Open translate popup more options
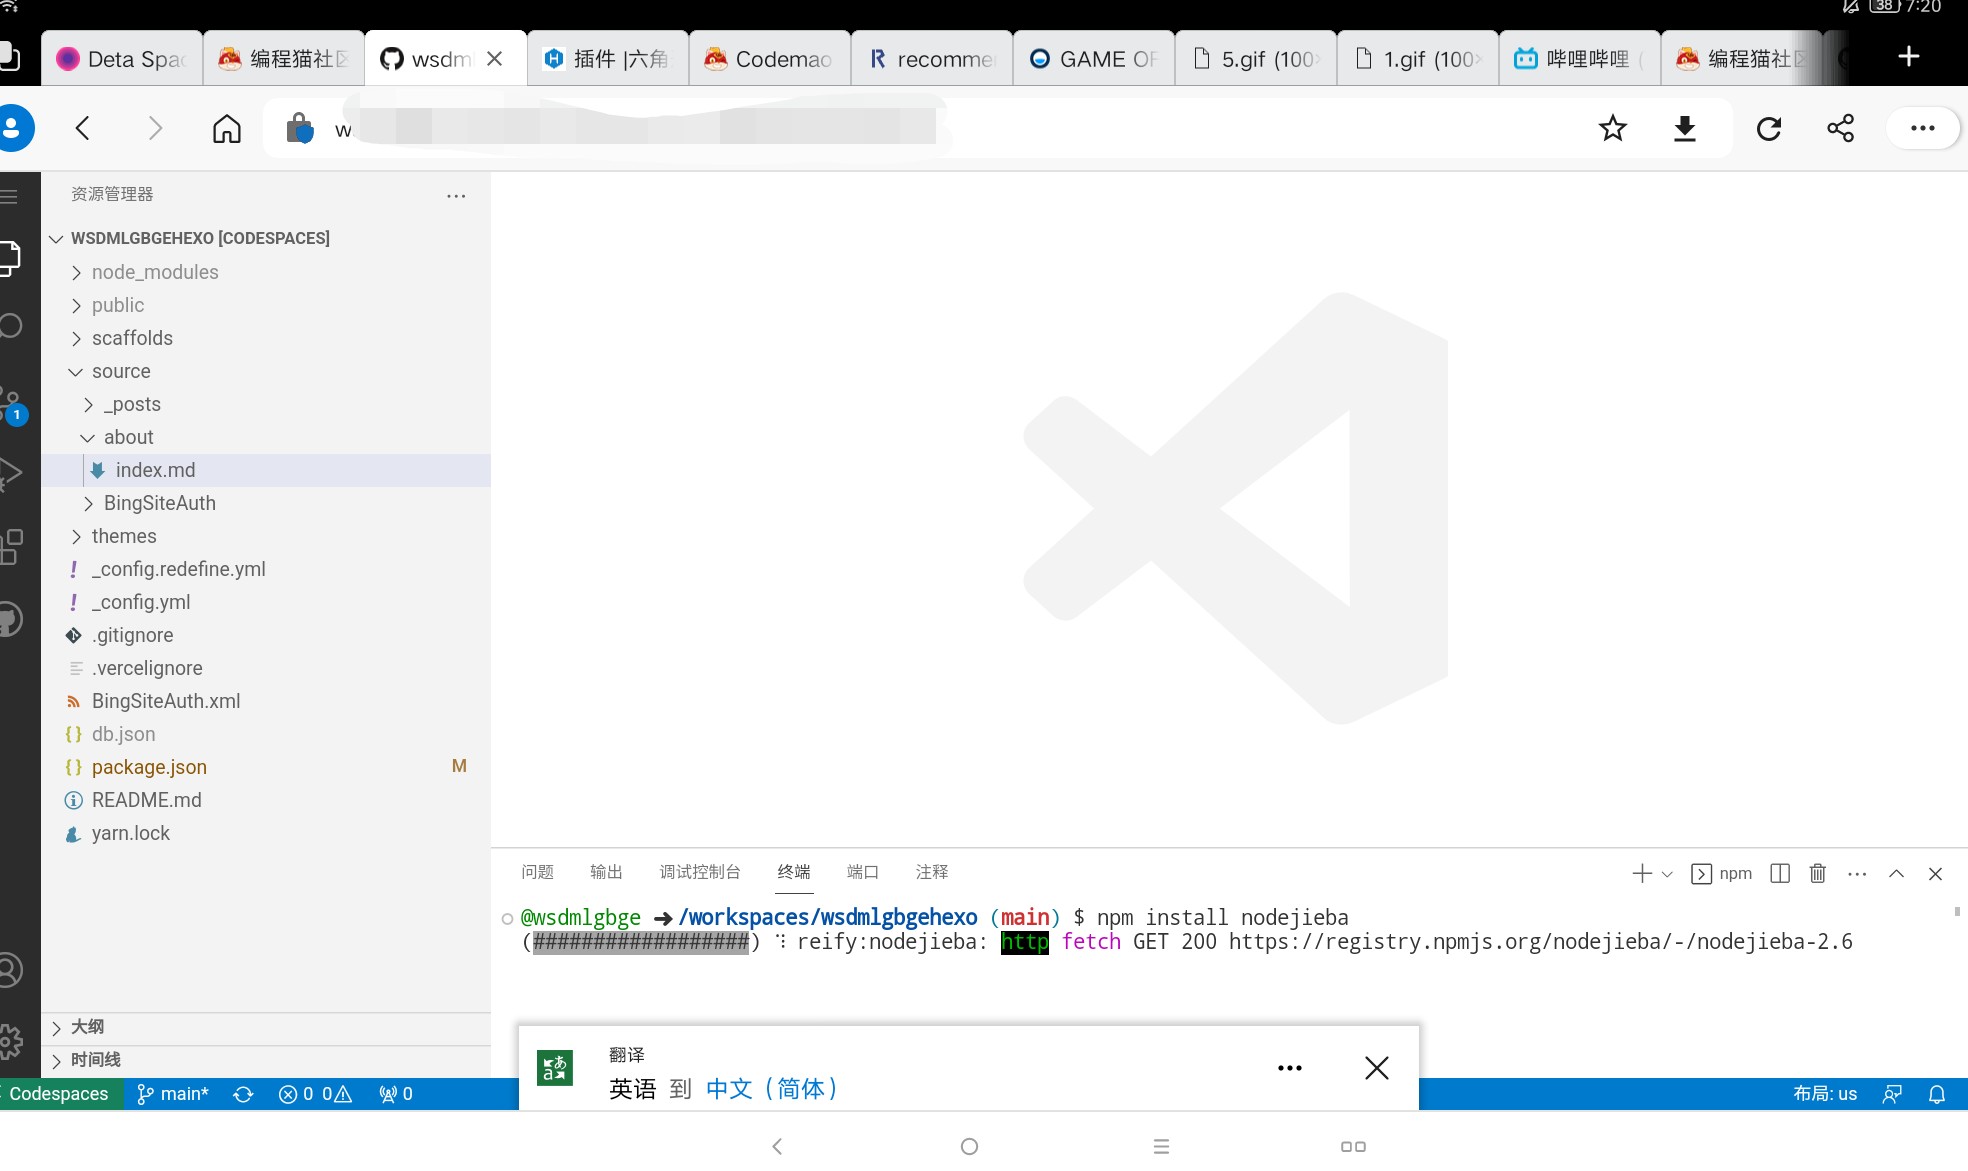The width and height of the screenshot is (1968, 1171). coord(1290,1068)
